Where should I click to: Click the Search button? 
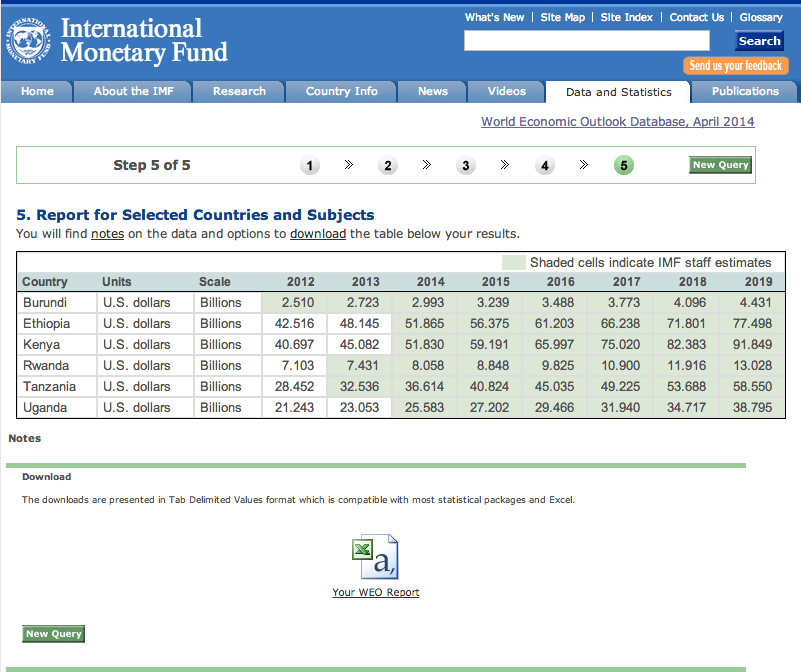[x=759, y=41]
